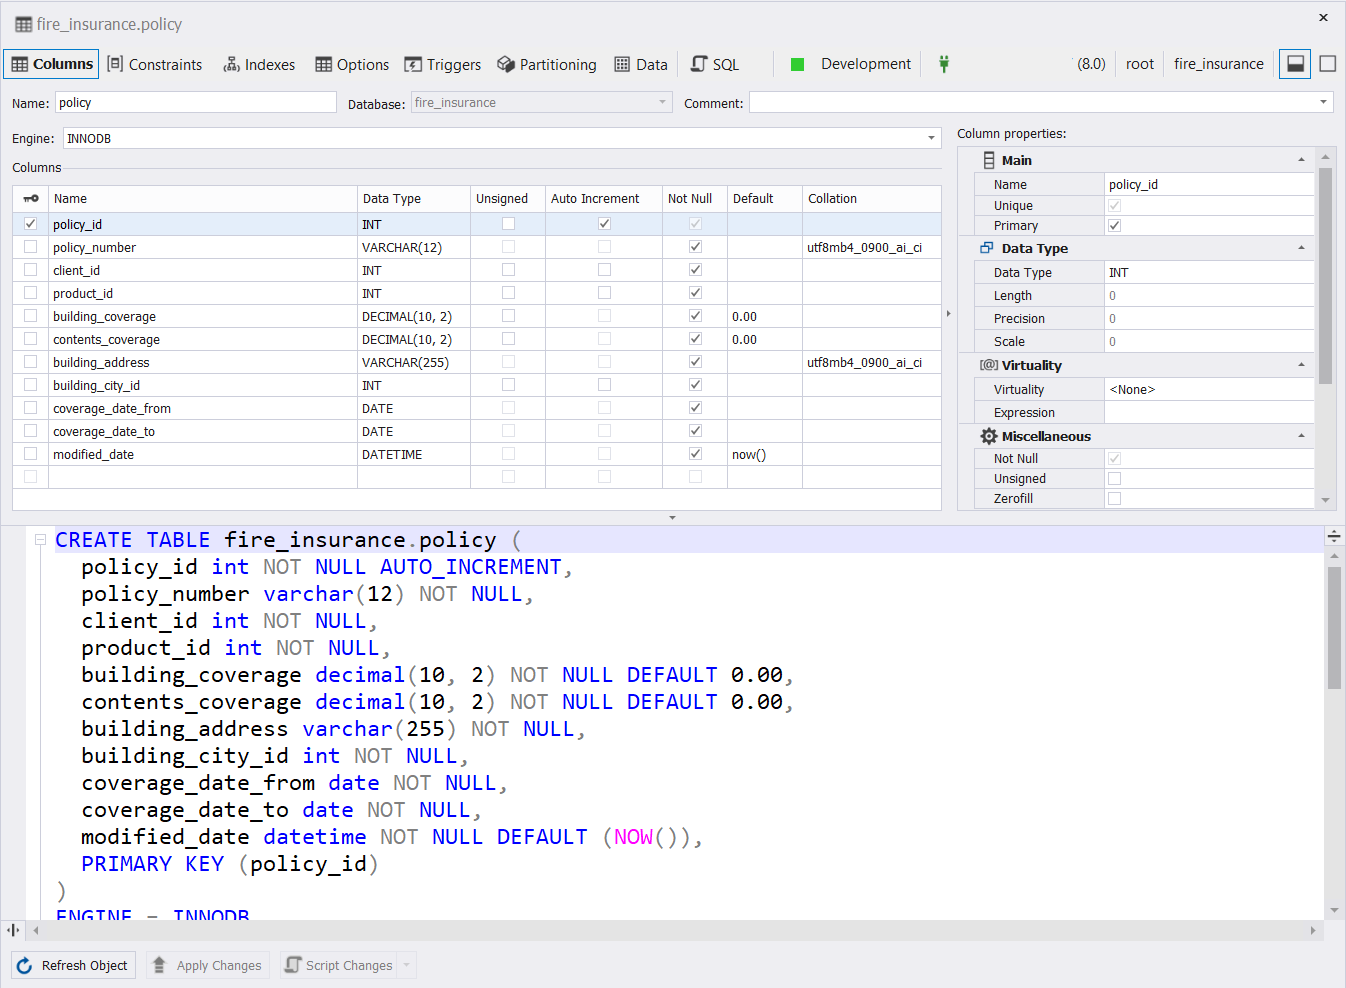This screenshot has height=988, width=1346.
Task: Click the Data Type section icon
Action: pos(987,248)
